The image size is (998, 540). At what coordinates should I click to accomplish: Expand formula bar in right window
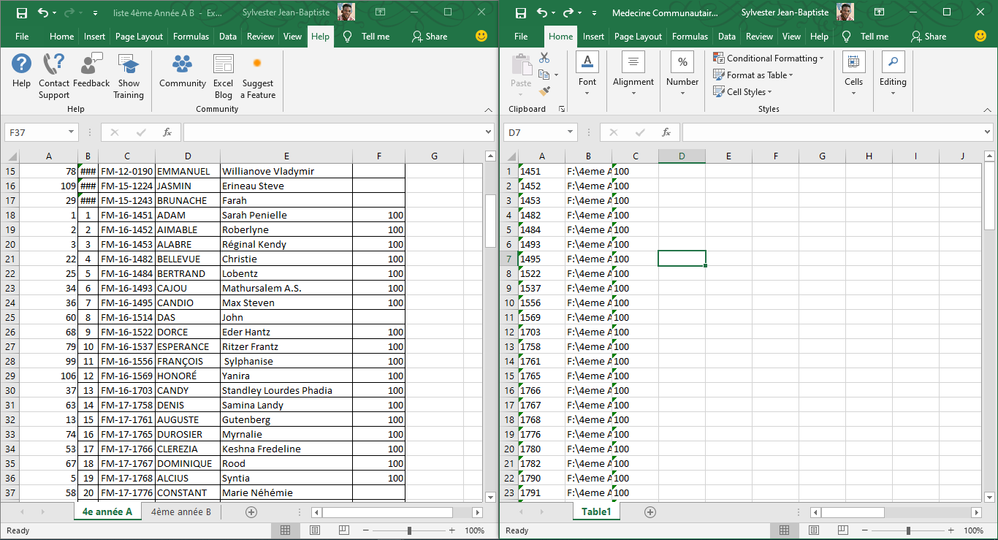coord(987,132)
